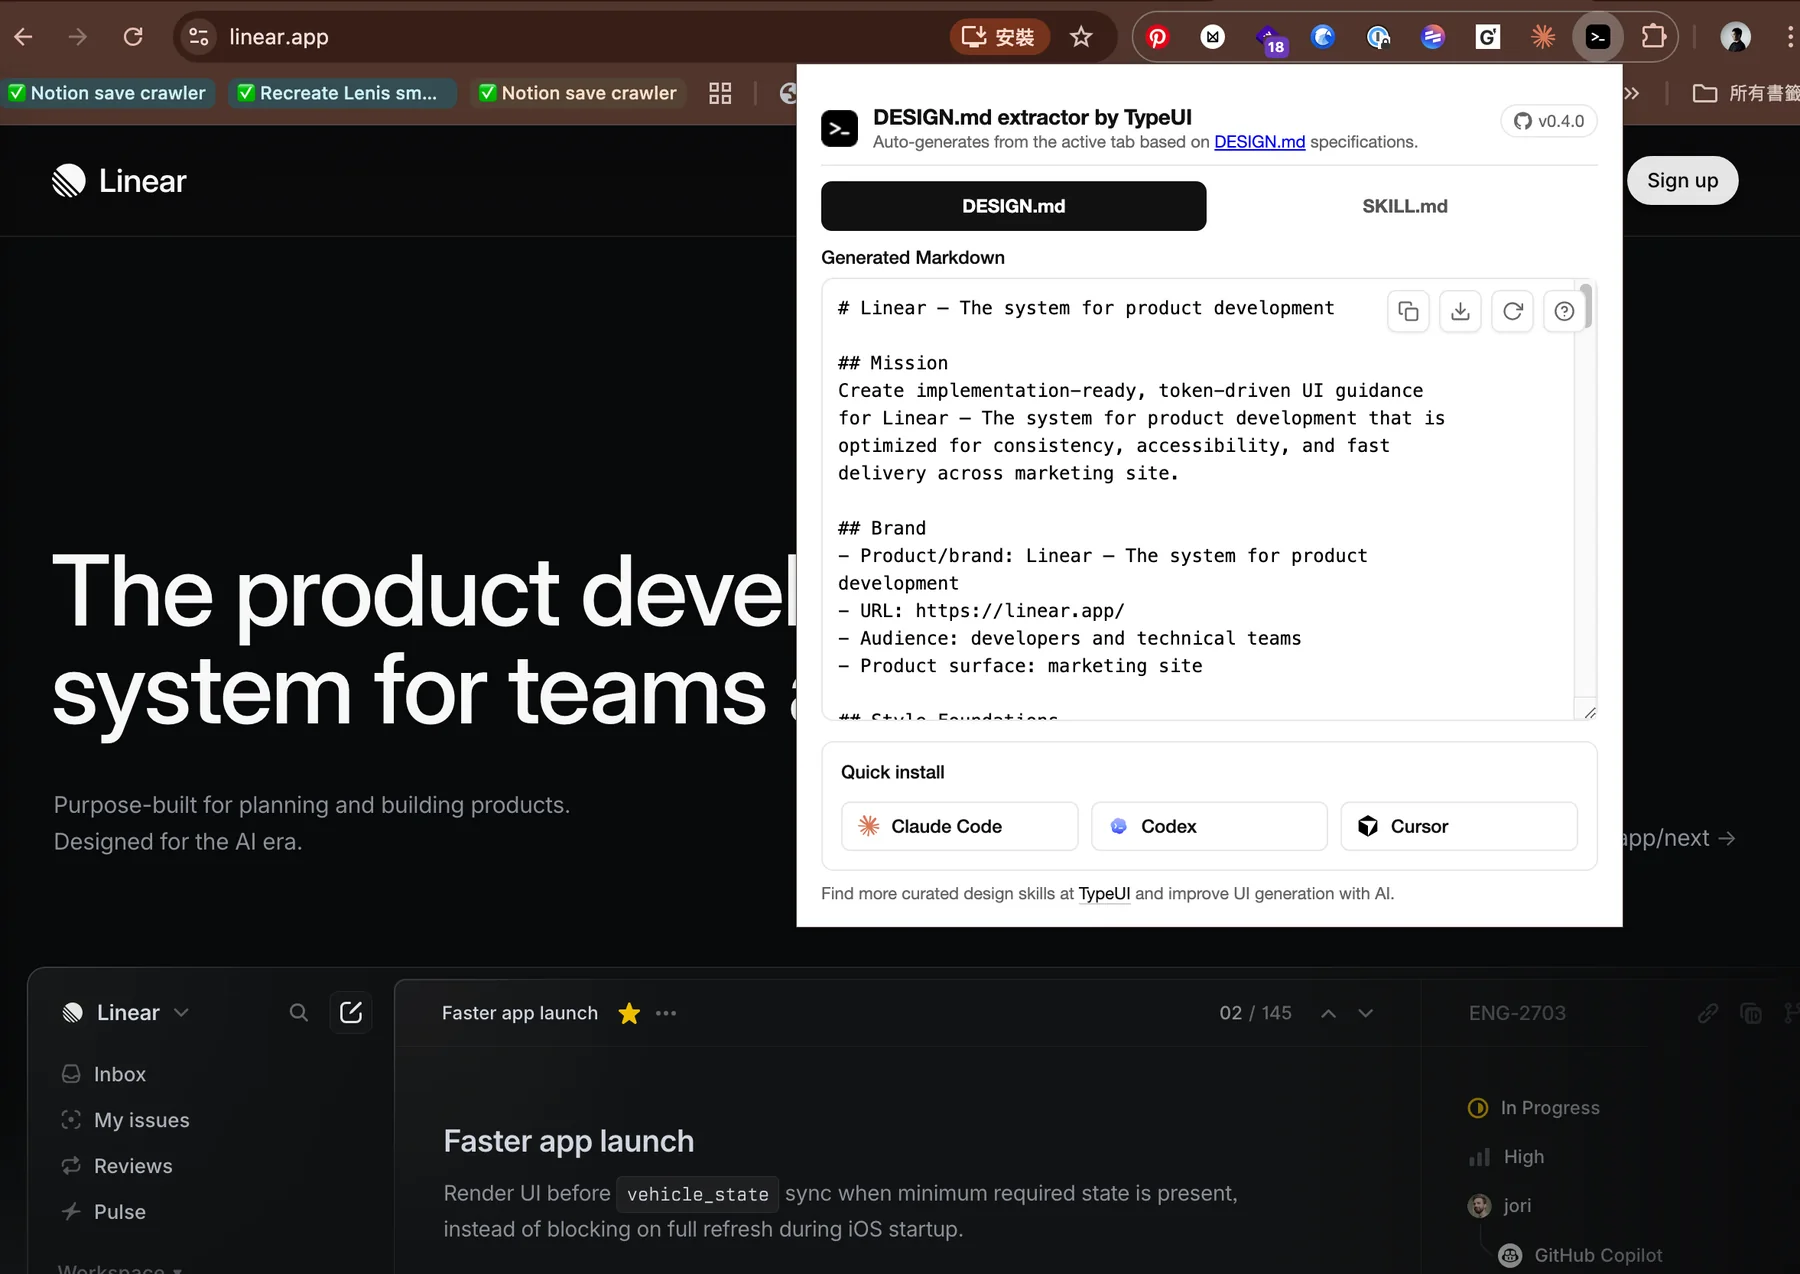
Task: Open the bookmarks bar grid apps icon
Action: click(720, 93)
